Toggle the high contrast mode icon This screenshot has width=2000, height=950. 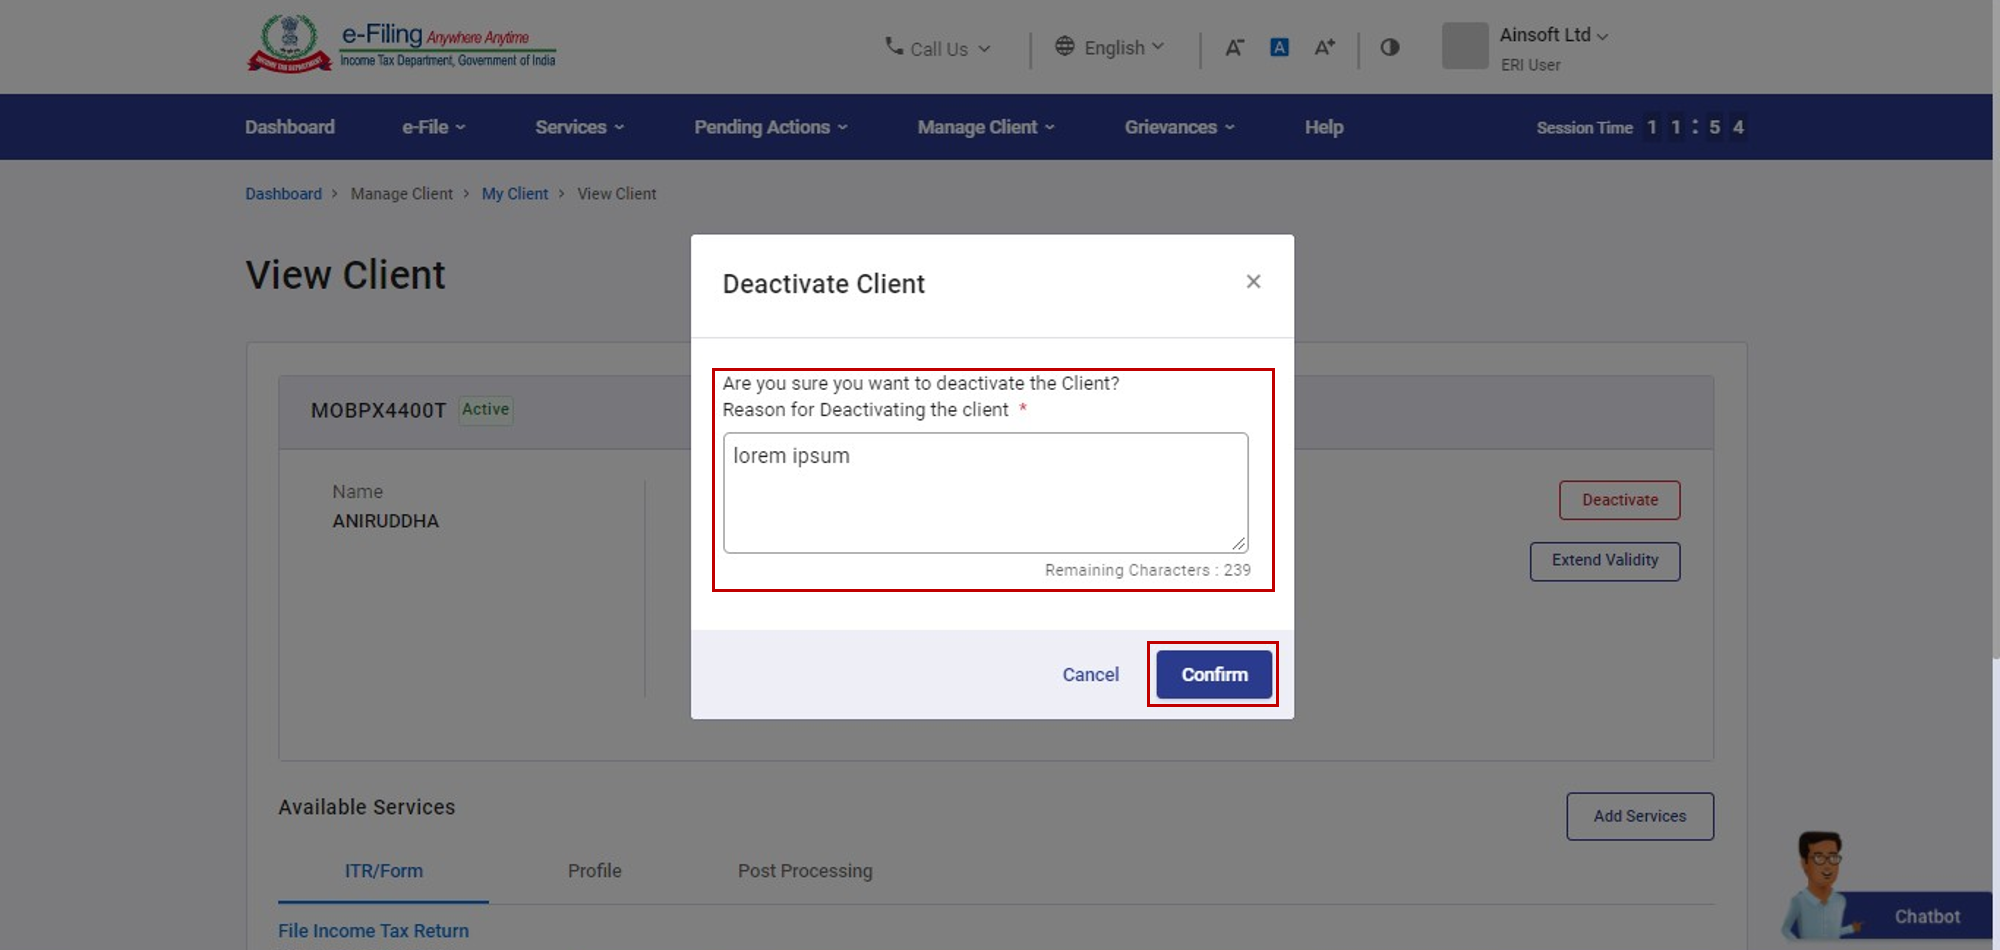[x=1389, y=47]
